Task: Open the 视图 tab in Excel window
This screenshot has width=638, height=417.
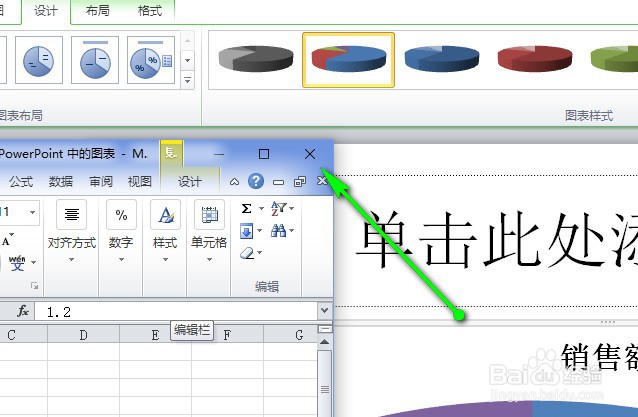Action: (x=140, y=181)
